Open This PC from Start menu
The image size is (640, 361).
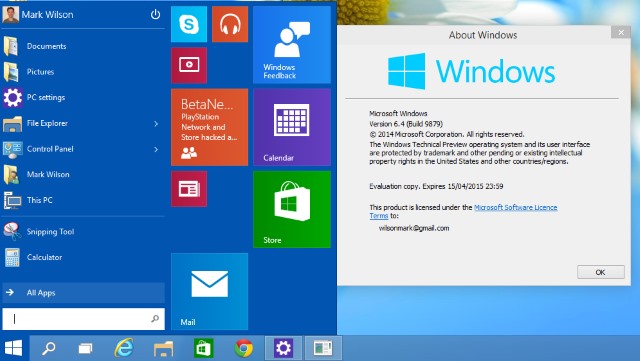point(83,200)
